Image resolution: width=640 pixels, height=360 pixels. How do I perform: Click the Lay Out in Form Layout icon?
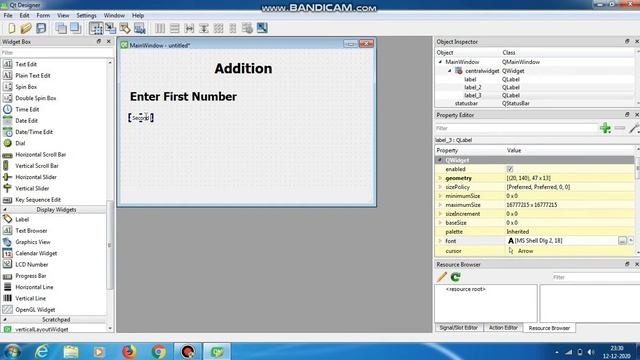pyautogui.click(x=233, y=28)
